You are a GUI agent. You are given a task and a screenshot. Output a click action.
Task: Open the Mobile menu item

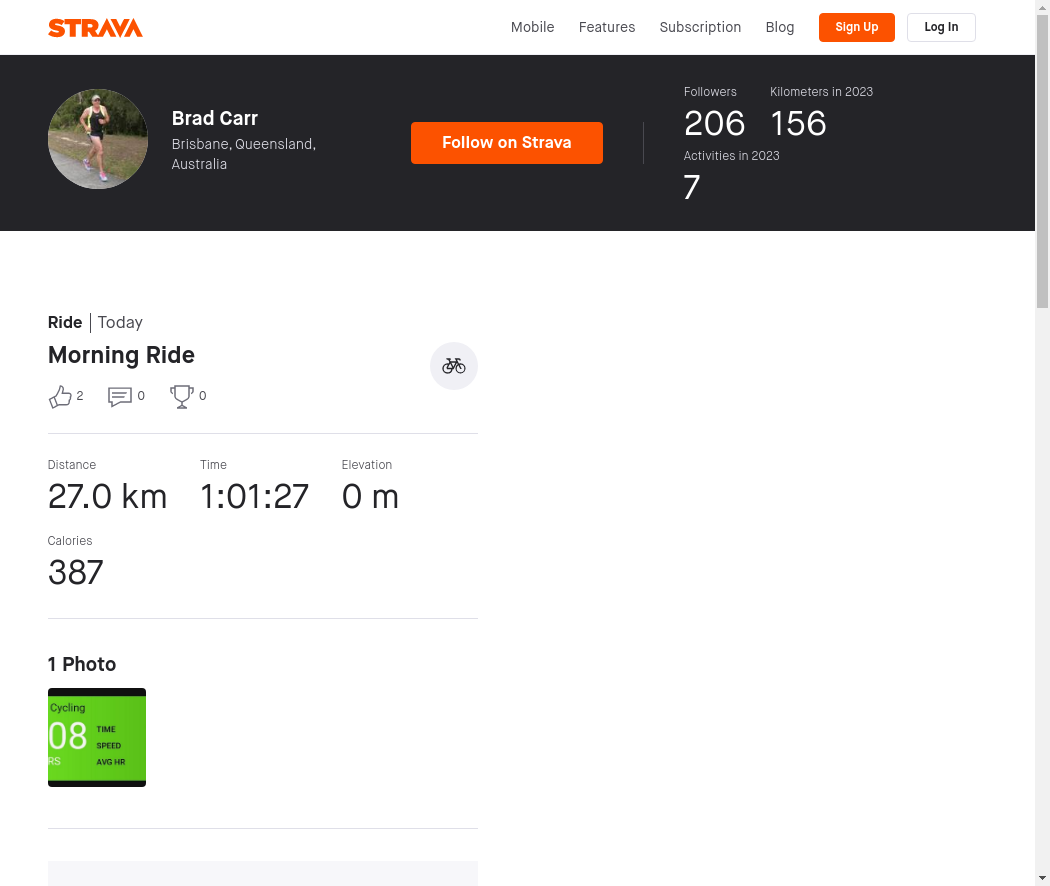(532, 27)
